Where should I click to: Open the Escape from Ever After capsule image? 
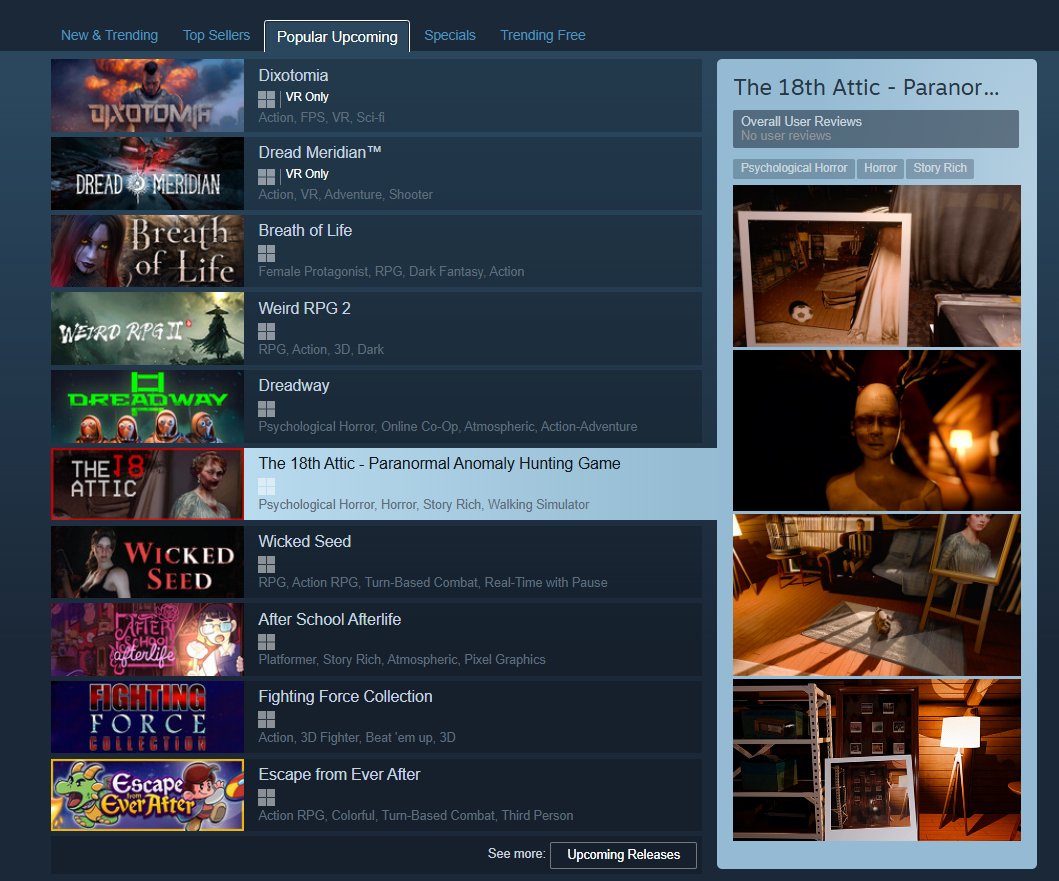click(147, 795)
